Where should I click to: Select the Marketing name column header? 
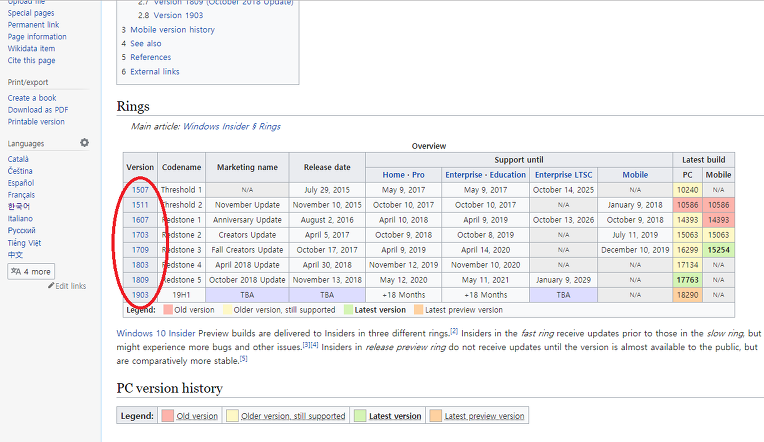click(247, 167)
